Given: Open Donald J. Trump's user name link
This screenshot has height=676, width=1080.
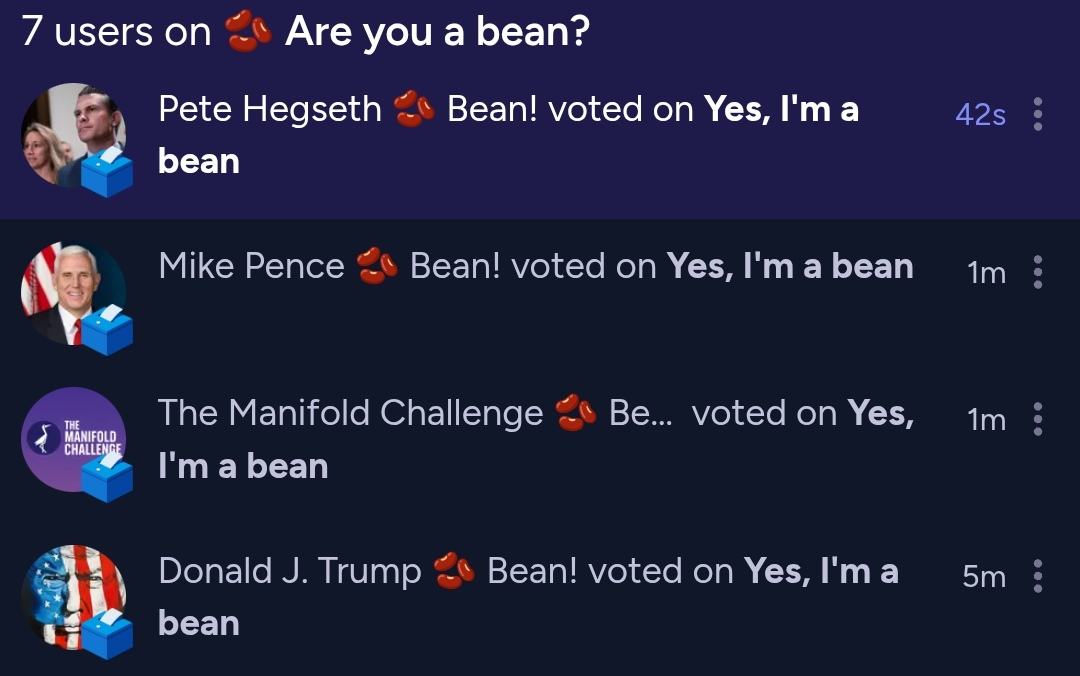Looking at the screenshot, I should pos(290,571).
